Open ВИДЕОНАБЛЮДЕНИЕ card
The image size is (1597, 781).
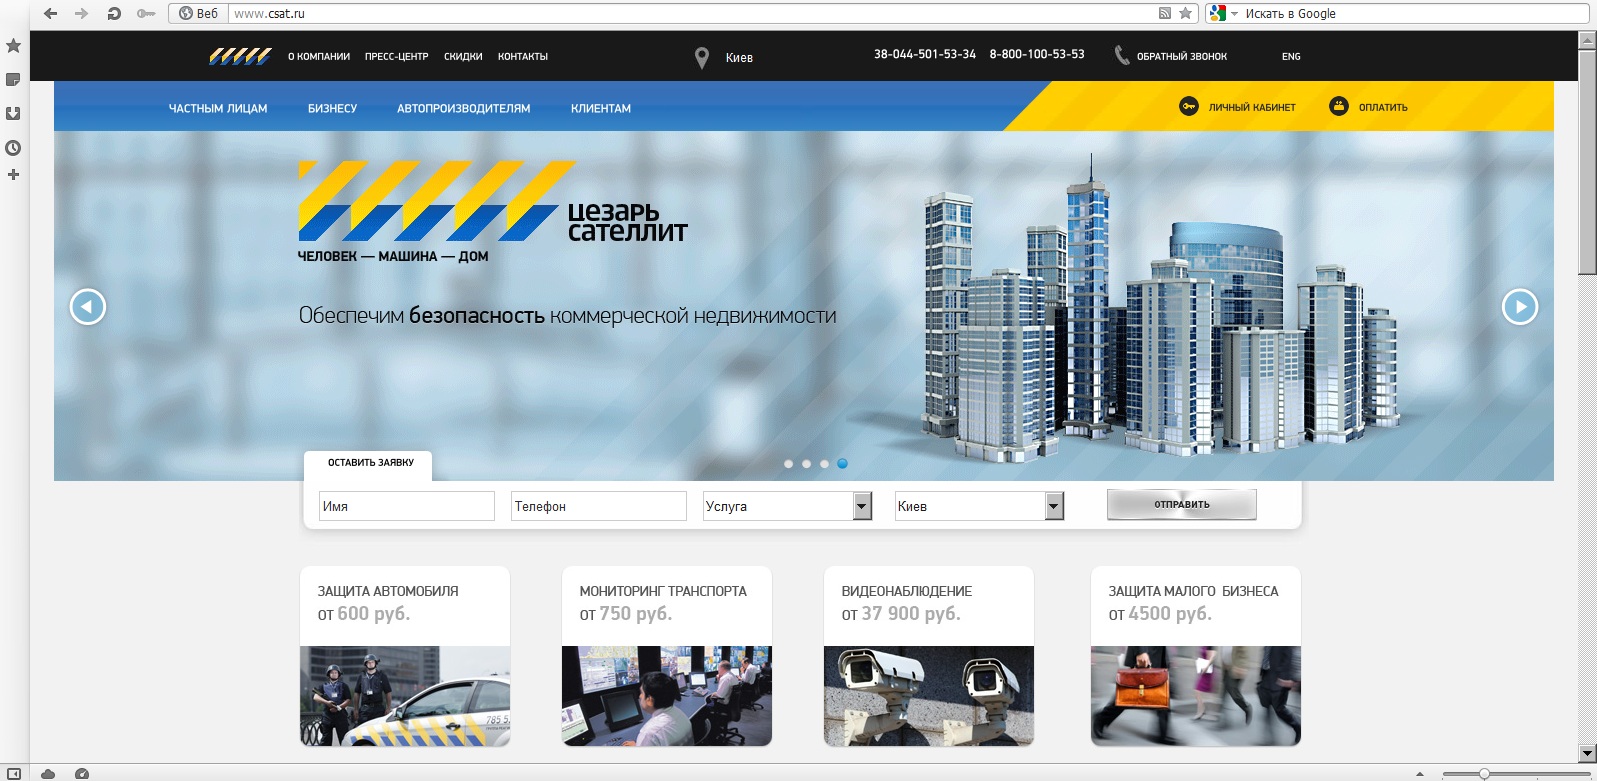929,656
